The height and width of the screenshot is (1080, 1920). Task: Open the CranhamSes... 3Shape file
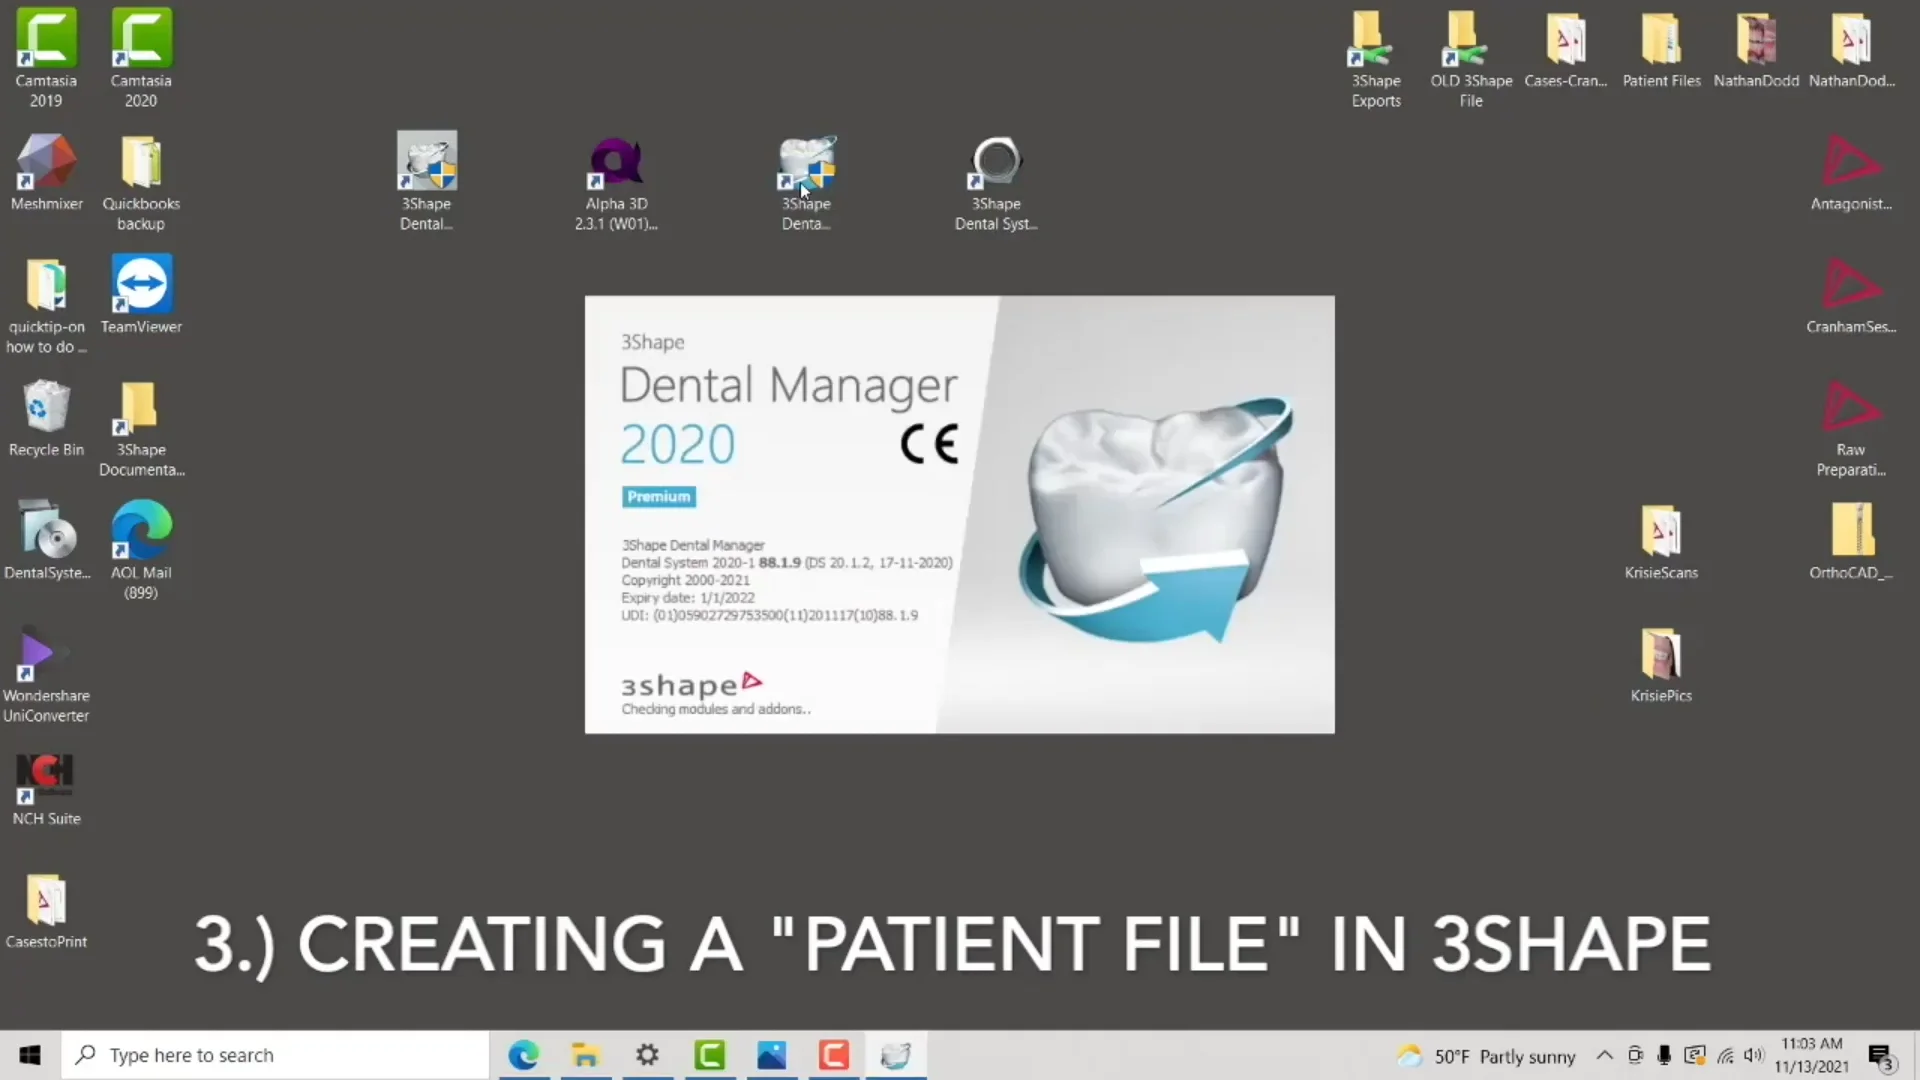[x=1851, y=295]
